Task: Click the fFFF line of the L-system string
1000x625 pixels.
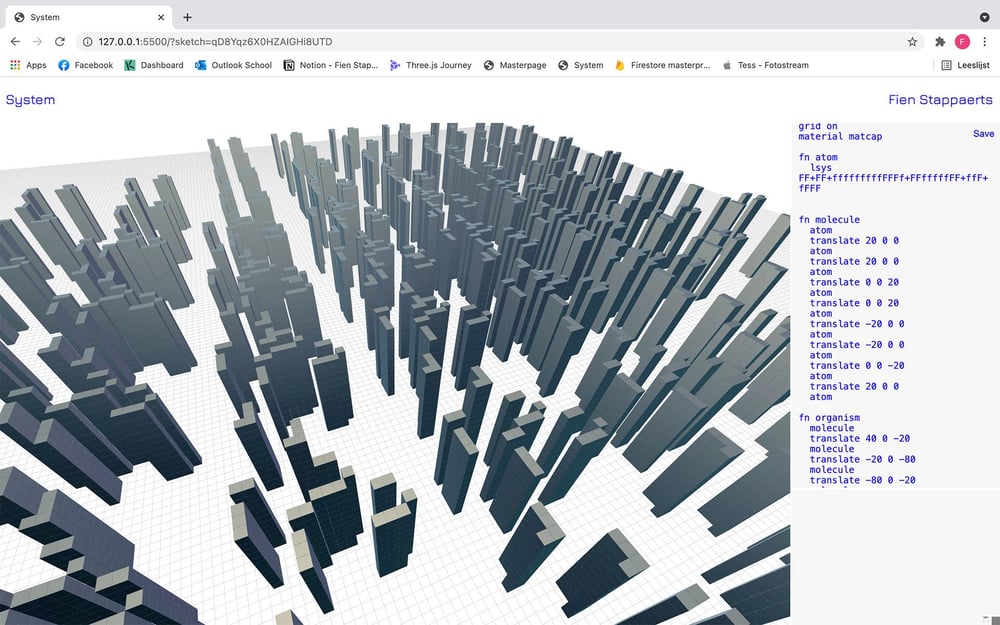Action: coord(810,189)
